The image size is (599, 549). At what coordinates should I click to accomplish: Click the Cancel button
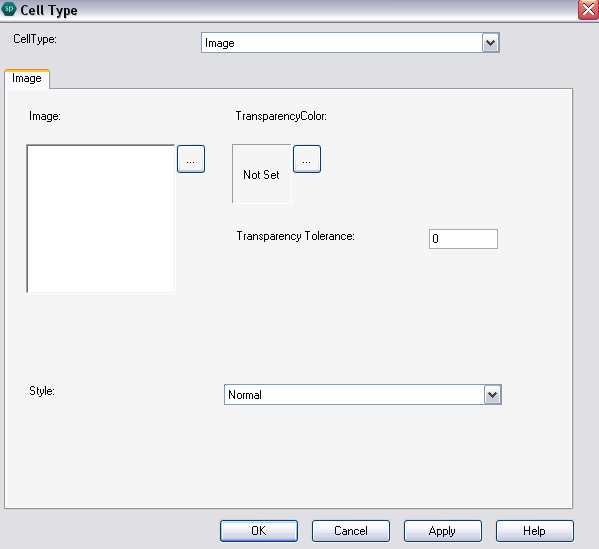(351, 531)
